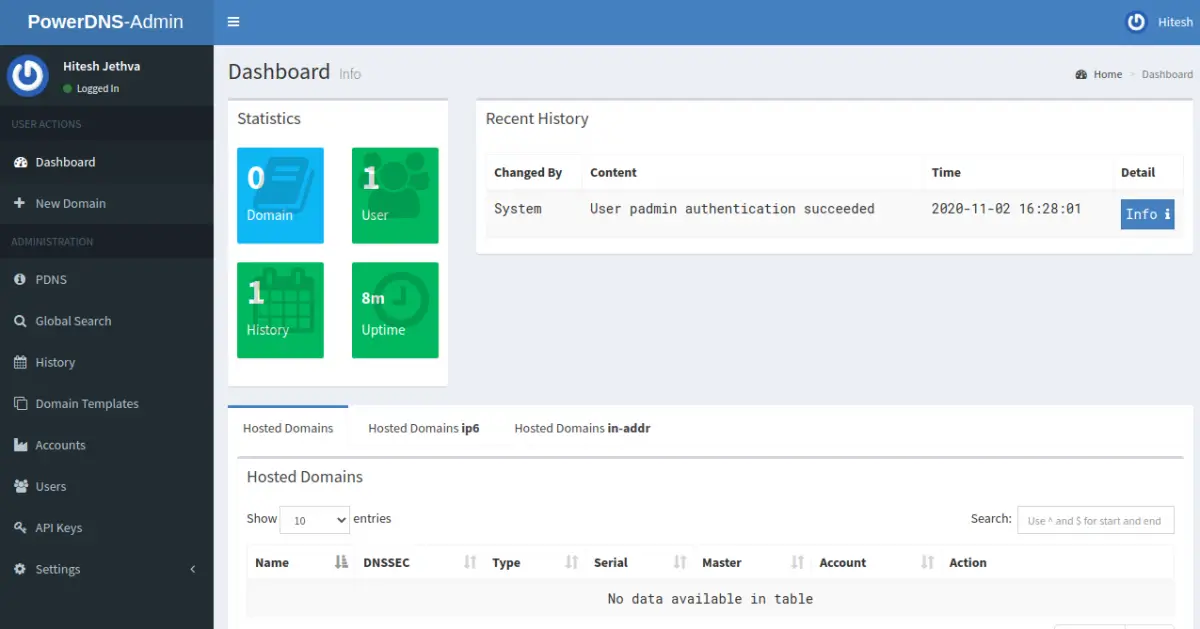Navigate to Home via breadcrumb

point(1106,73)
